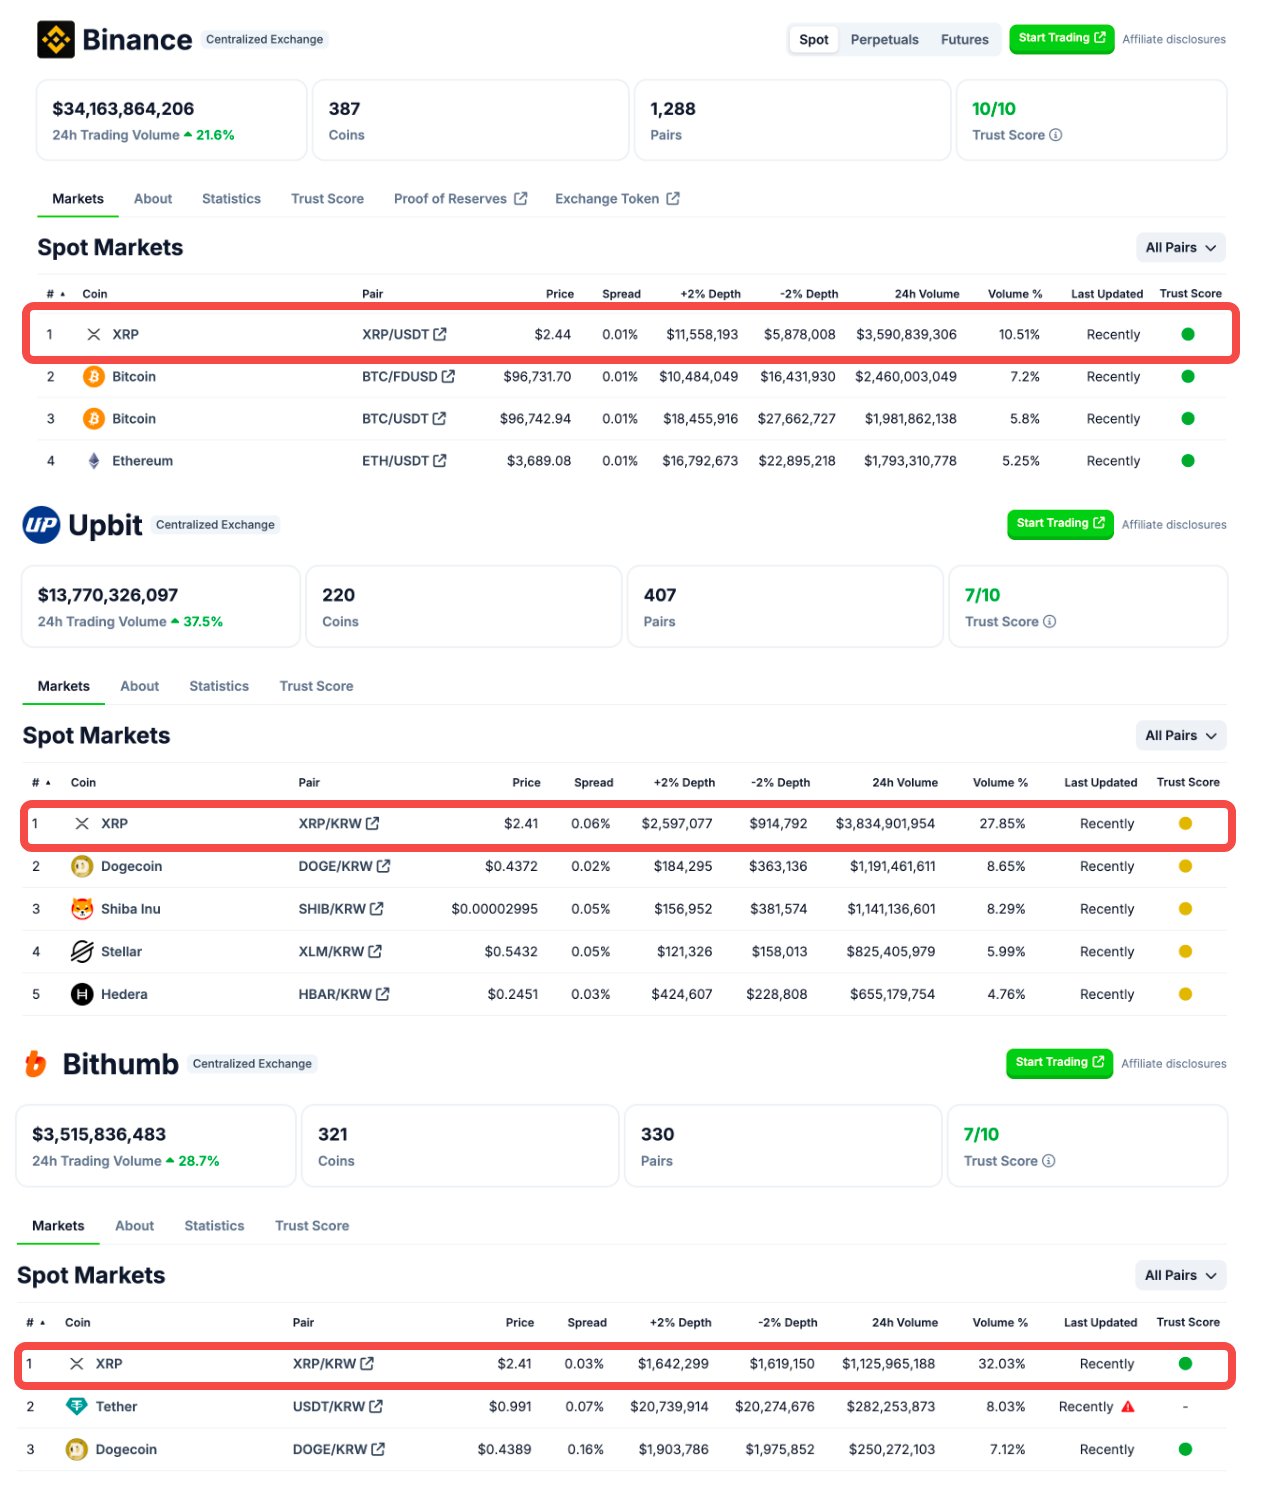
Task: Click the Binance logo icon
Action: click(56, 40)
